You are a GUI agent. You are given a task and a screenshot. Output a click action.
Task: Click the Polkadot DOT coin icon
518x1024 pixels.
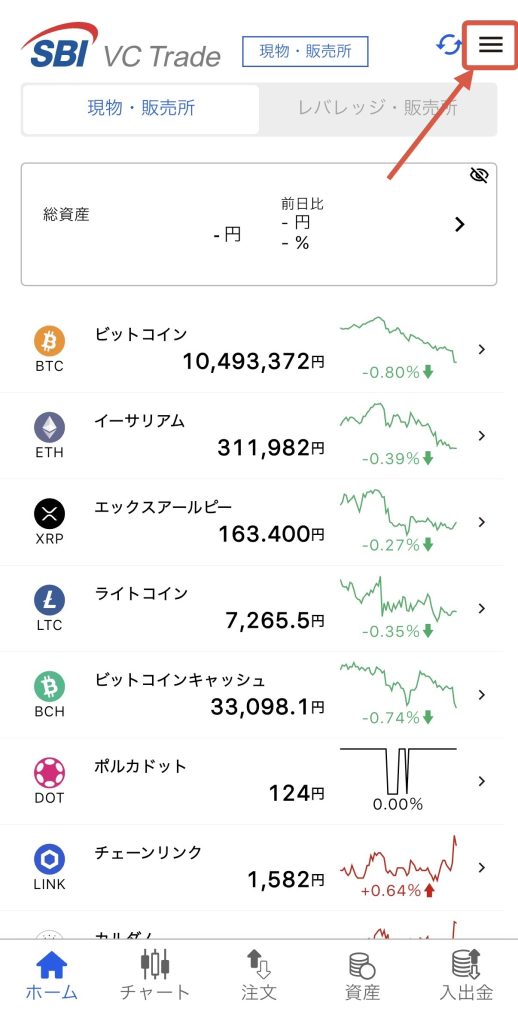pyautogui.click(x=50, y=773)
